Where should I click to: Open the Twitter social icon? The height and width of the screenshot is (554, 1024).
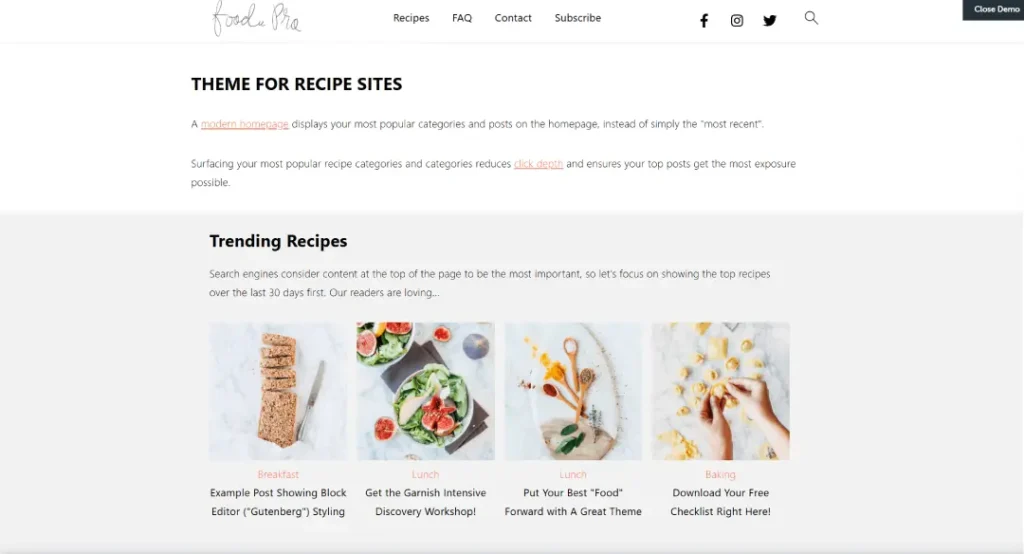[770, 21]
